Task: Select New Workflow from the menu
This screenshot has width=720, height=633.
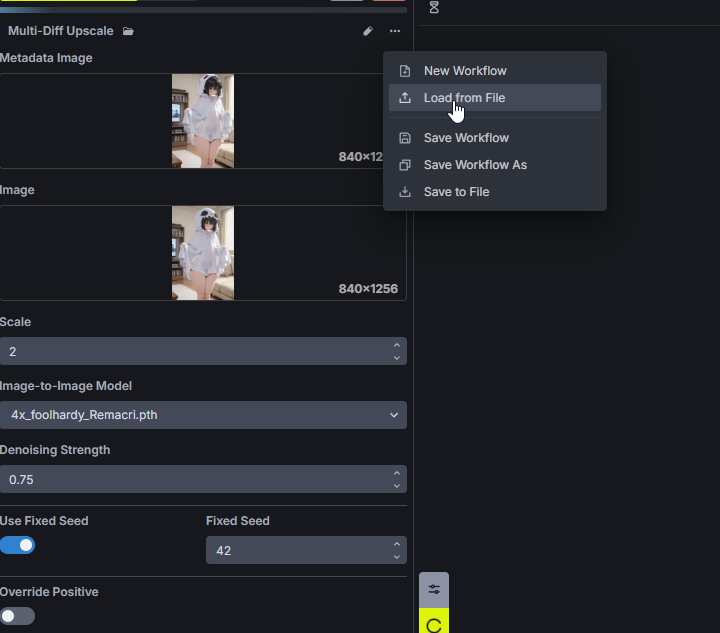Action: (465, 71)
